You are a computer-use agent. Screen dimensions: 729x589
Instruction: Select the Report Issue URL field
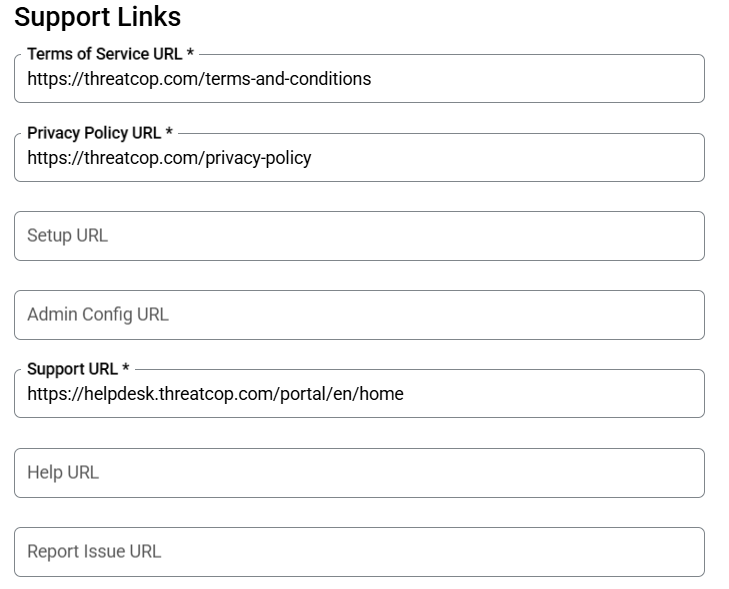(359, 552)
